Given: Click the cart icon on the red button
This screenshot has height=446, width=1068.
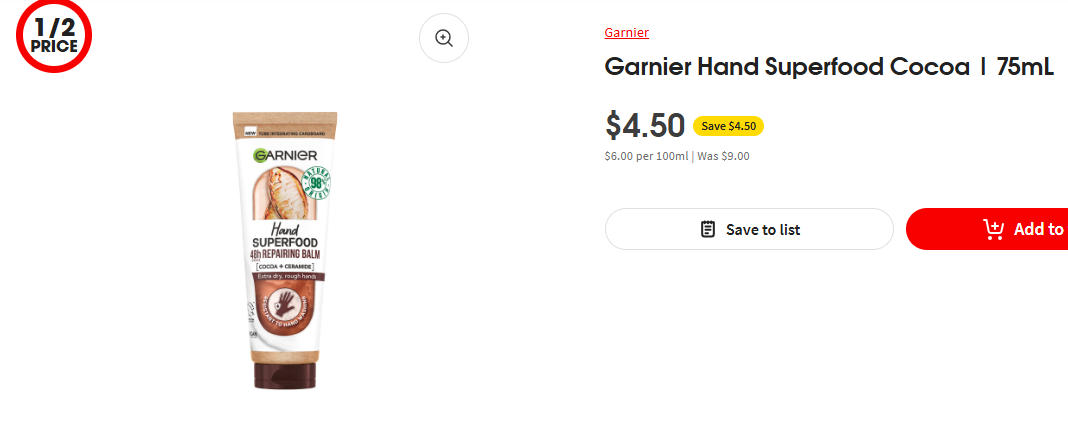Looking at the screenshot, I should [x=994, y=229].
